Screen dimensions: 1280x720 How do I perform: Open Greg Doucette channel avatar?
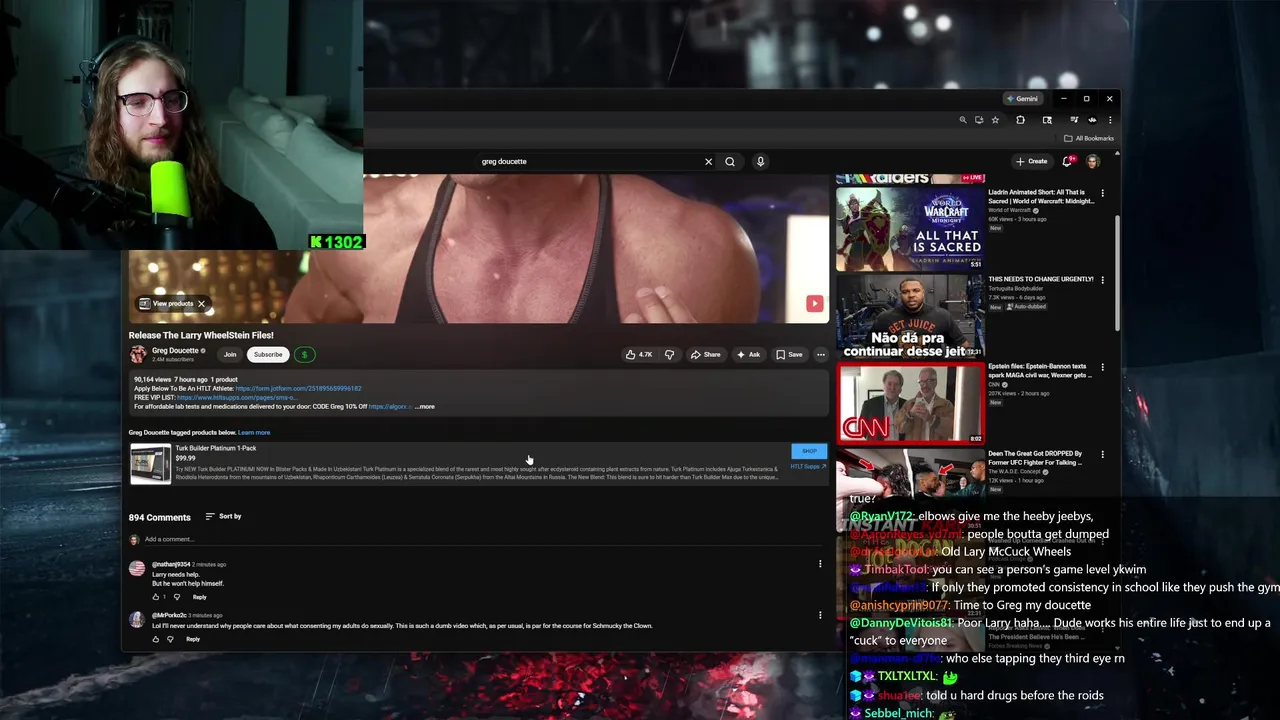pos(137,354)
